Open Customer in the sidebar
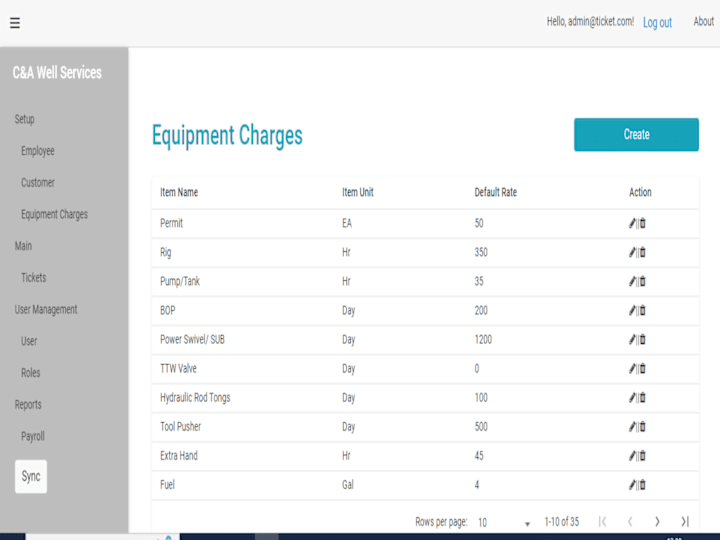 [x=38, y=183]
